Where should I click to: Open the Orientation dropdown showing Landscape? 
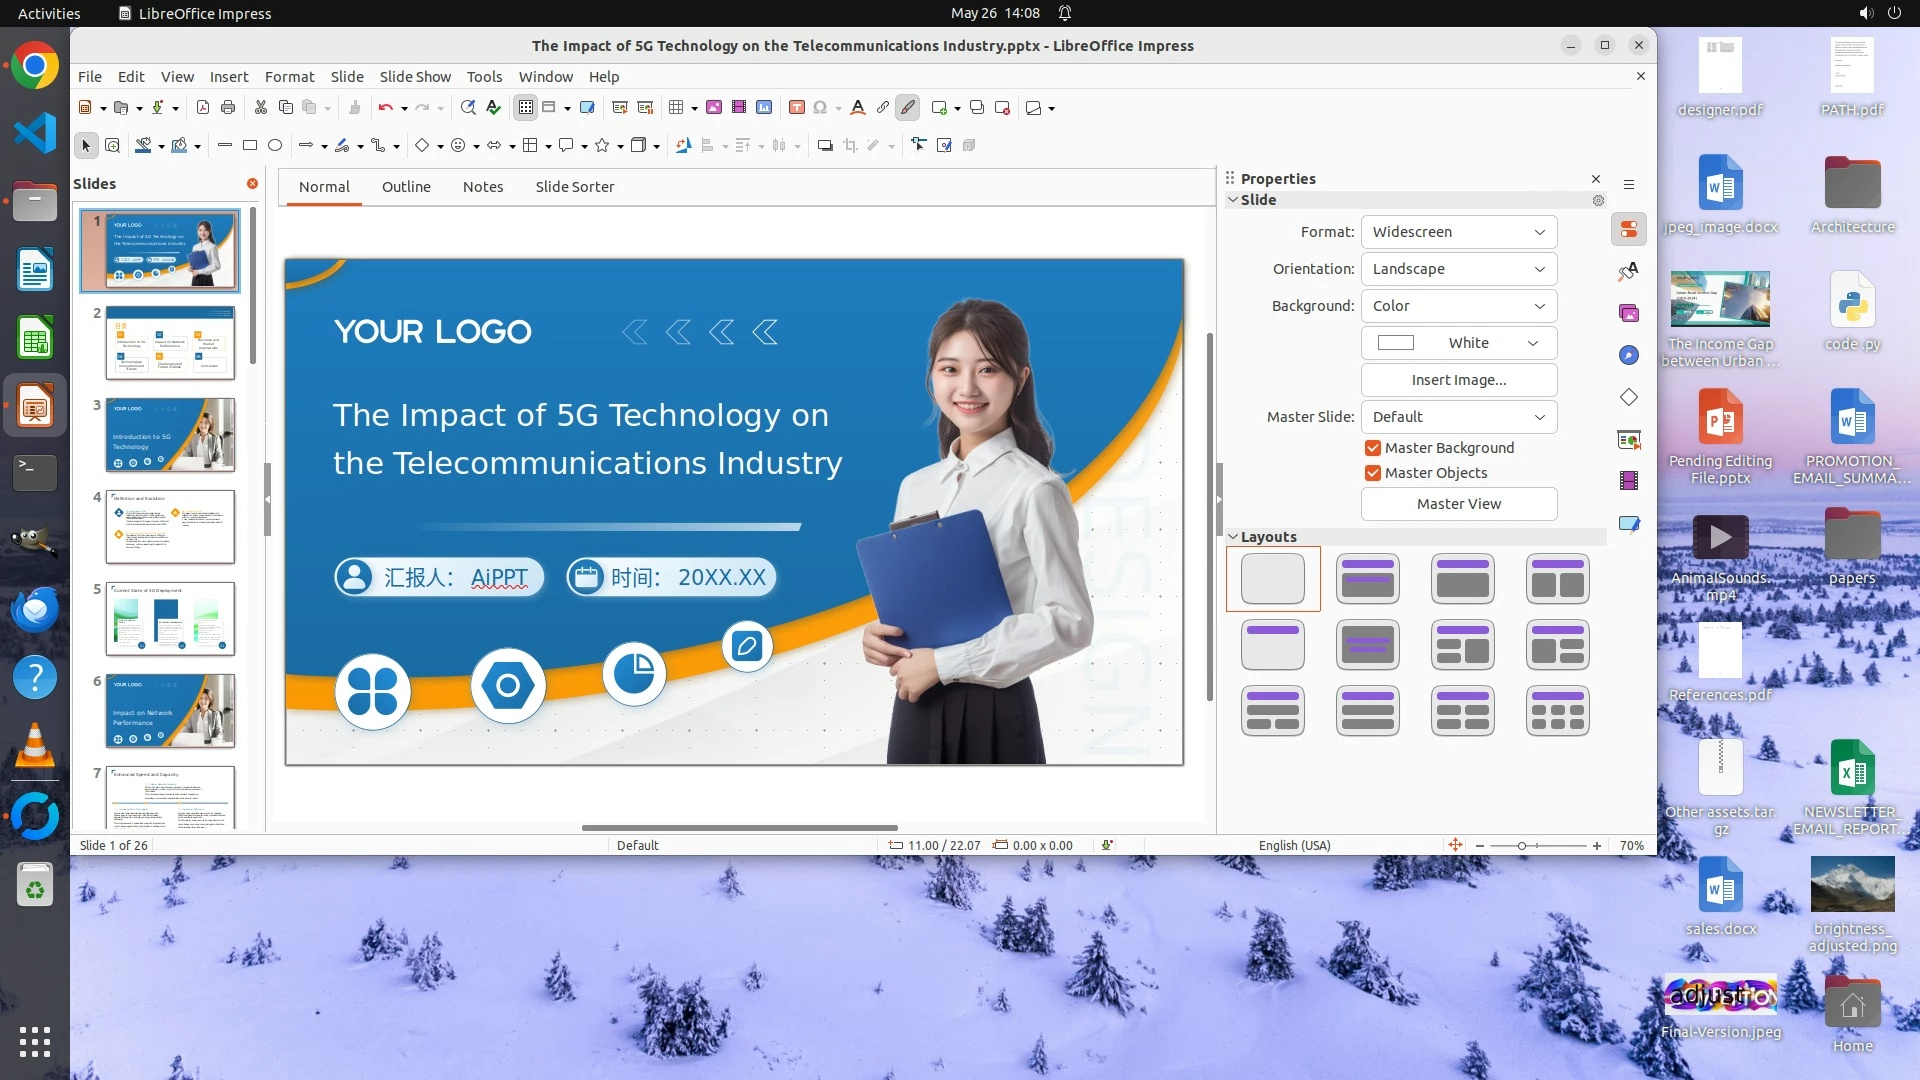point(1458,269)
